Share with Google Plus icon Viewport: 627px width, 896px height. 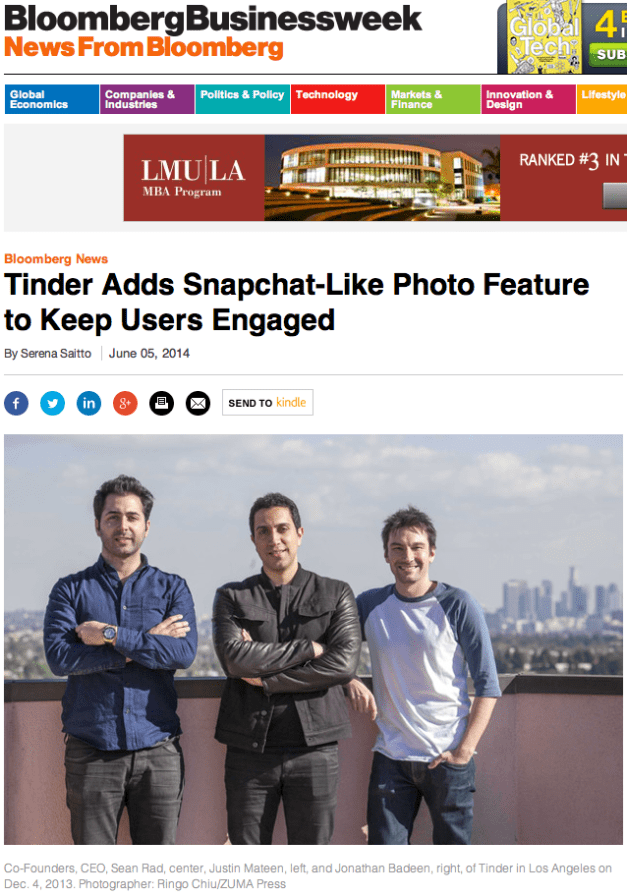point(125,403)
